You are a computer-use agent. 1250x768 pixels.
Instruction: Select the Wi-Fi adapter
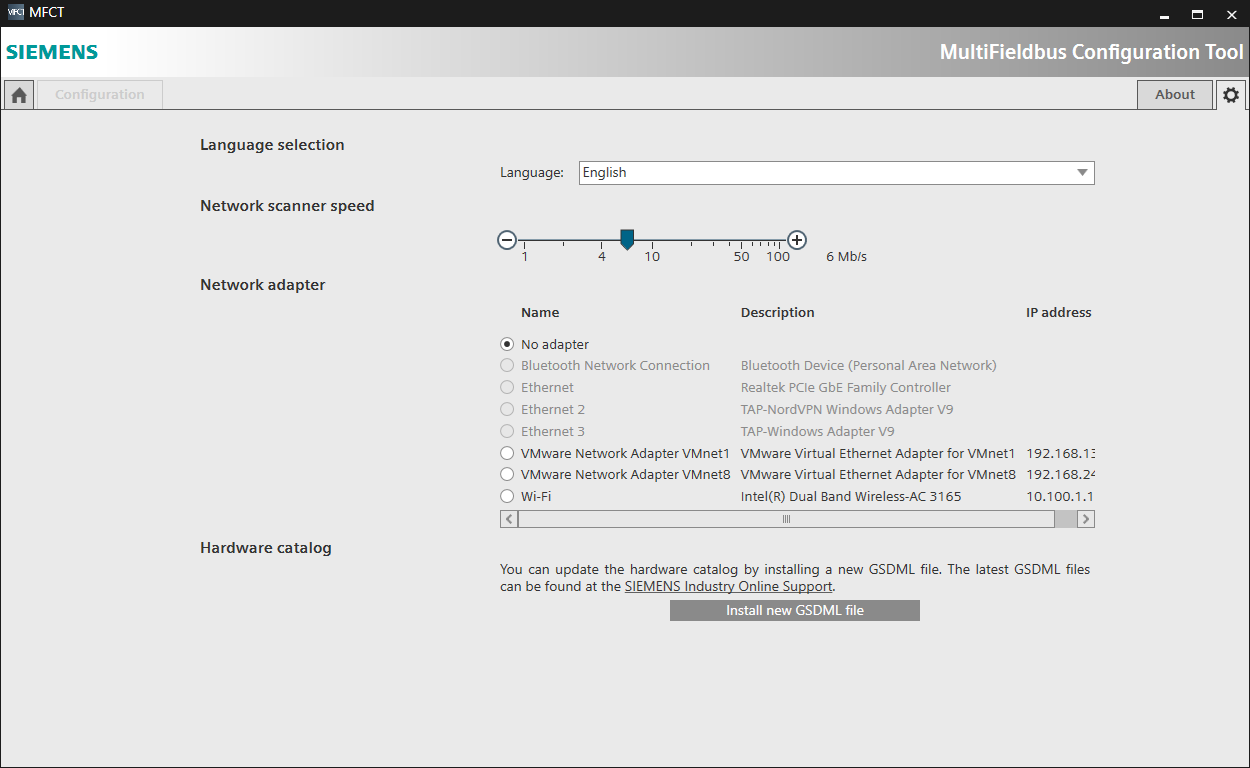tap(507, 497)
